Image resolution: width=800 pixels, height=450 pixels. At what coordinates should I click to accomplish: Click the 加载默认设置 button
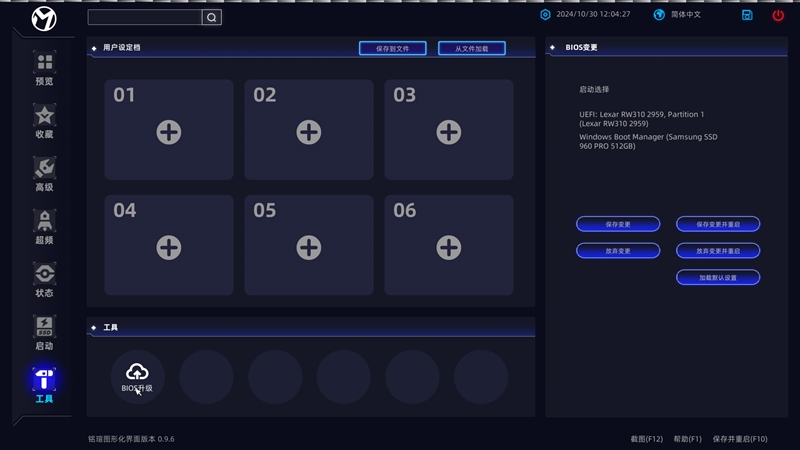coord(717,277)
